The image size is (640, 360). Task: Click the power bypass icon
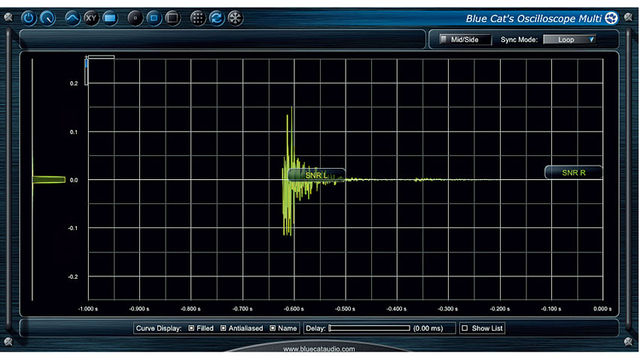tap(29, 18)
